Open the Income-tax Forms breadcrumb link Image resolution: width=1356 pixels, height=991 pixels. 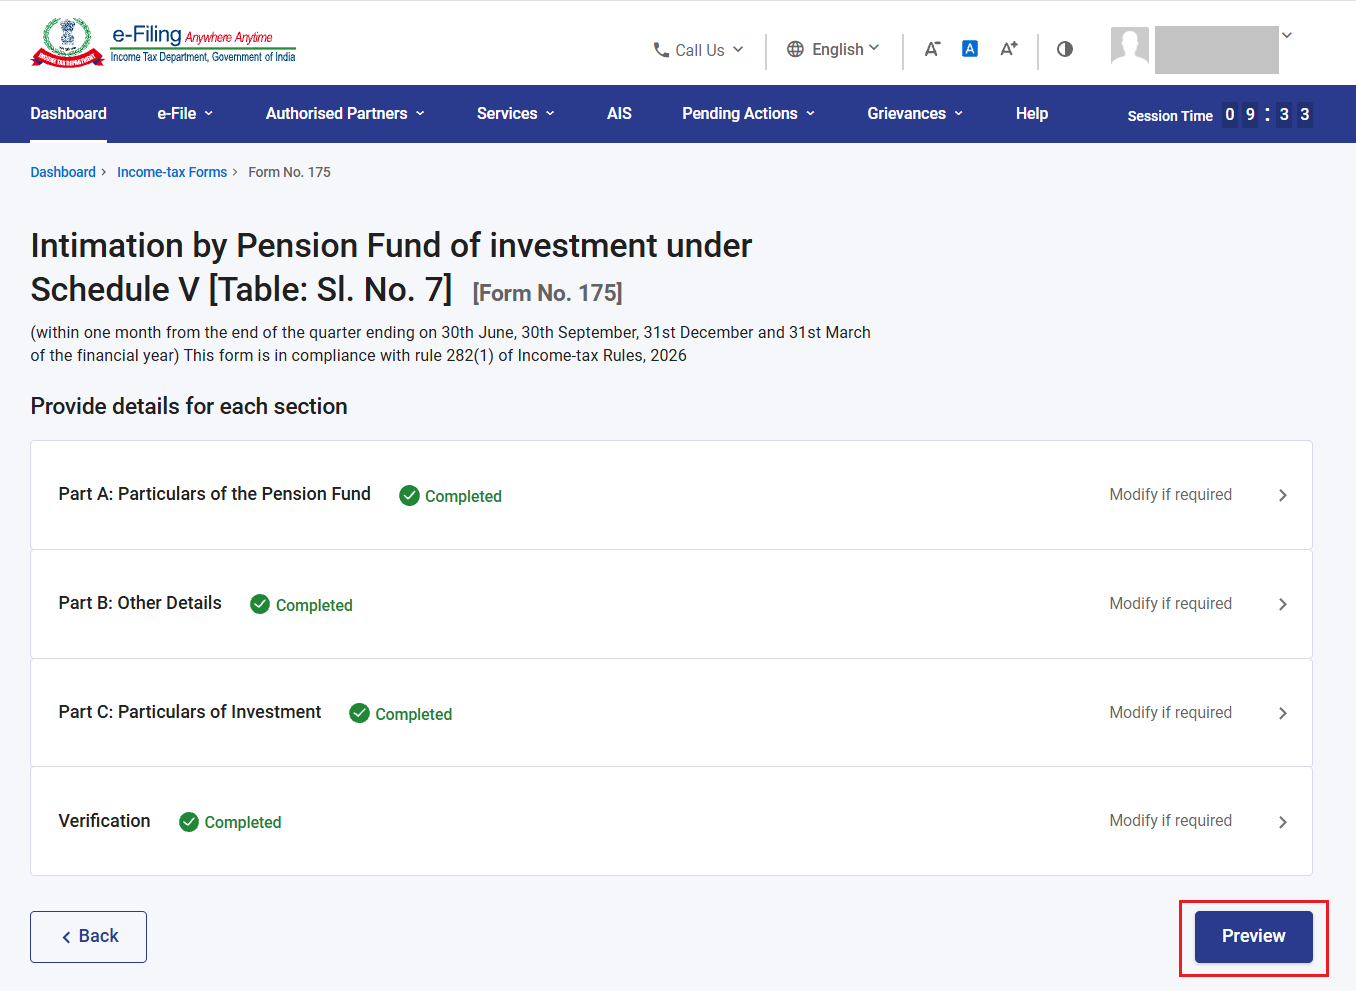pos(172,172)
